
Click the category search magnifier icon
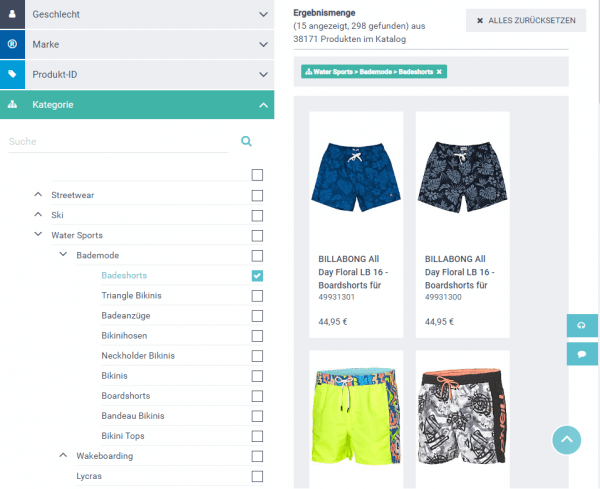coord(246,141)
